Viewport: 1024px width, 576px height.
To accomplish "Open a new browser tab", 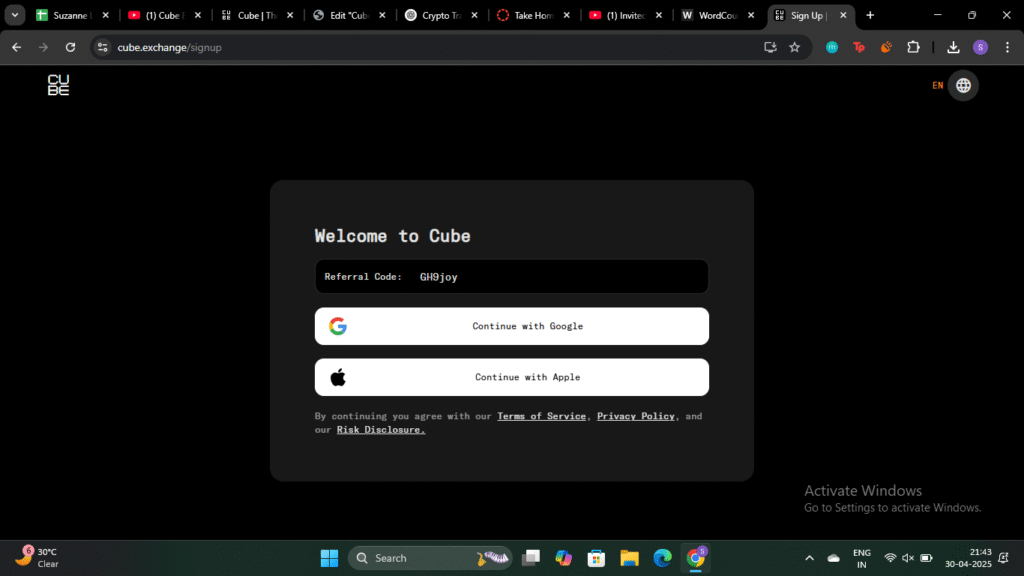I will tap(870, 15).
